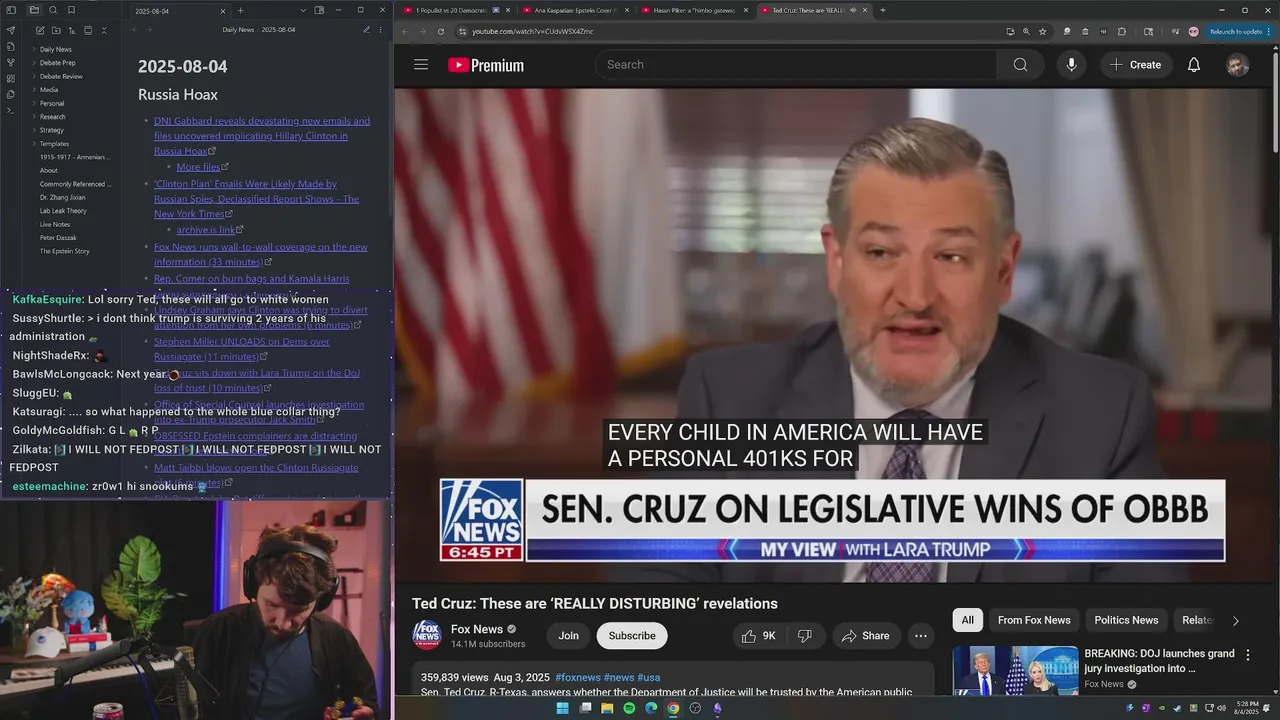1280x720 pixels.
Task: Expand the Templates folder
Action: click(x=54, y=144)
